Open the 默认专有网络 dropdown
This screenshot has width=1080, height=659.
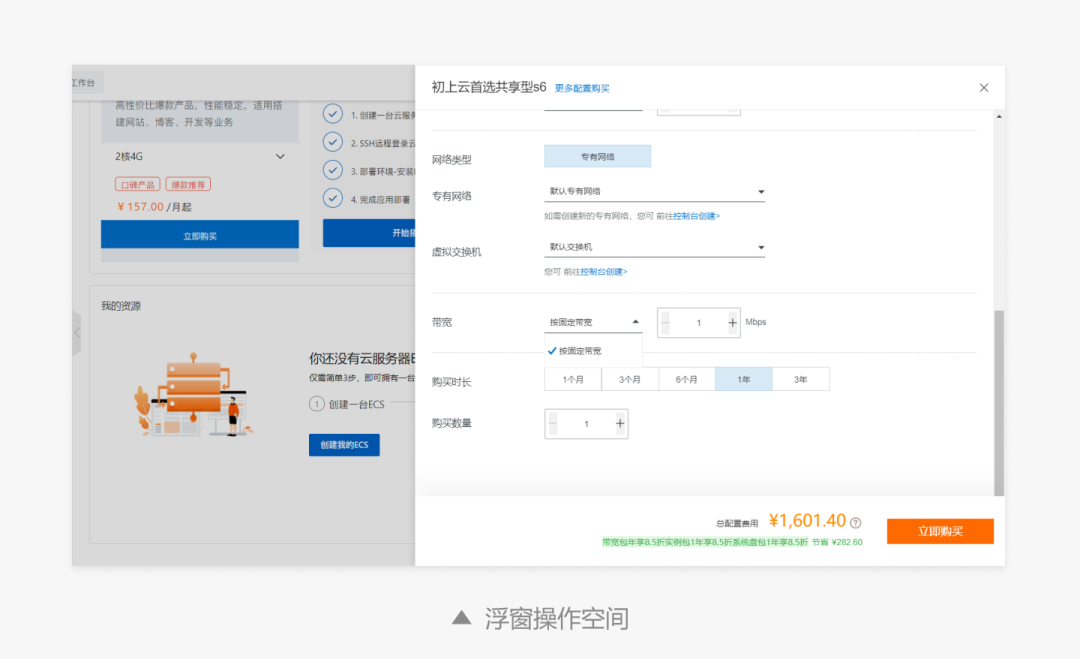[x=654, y=191]
